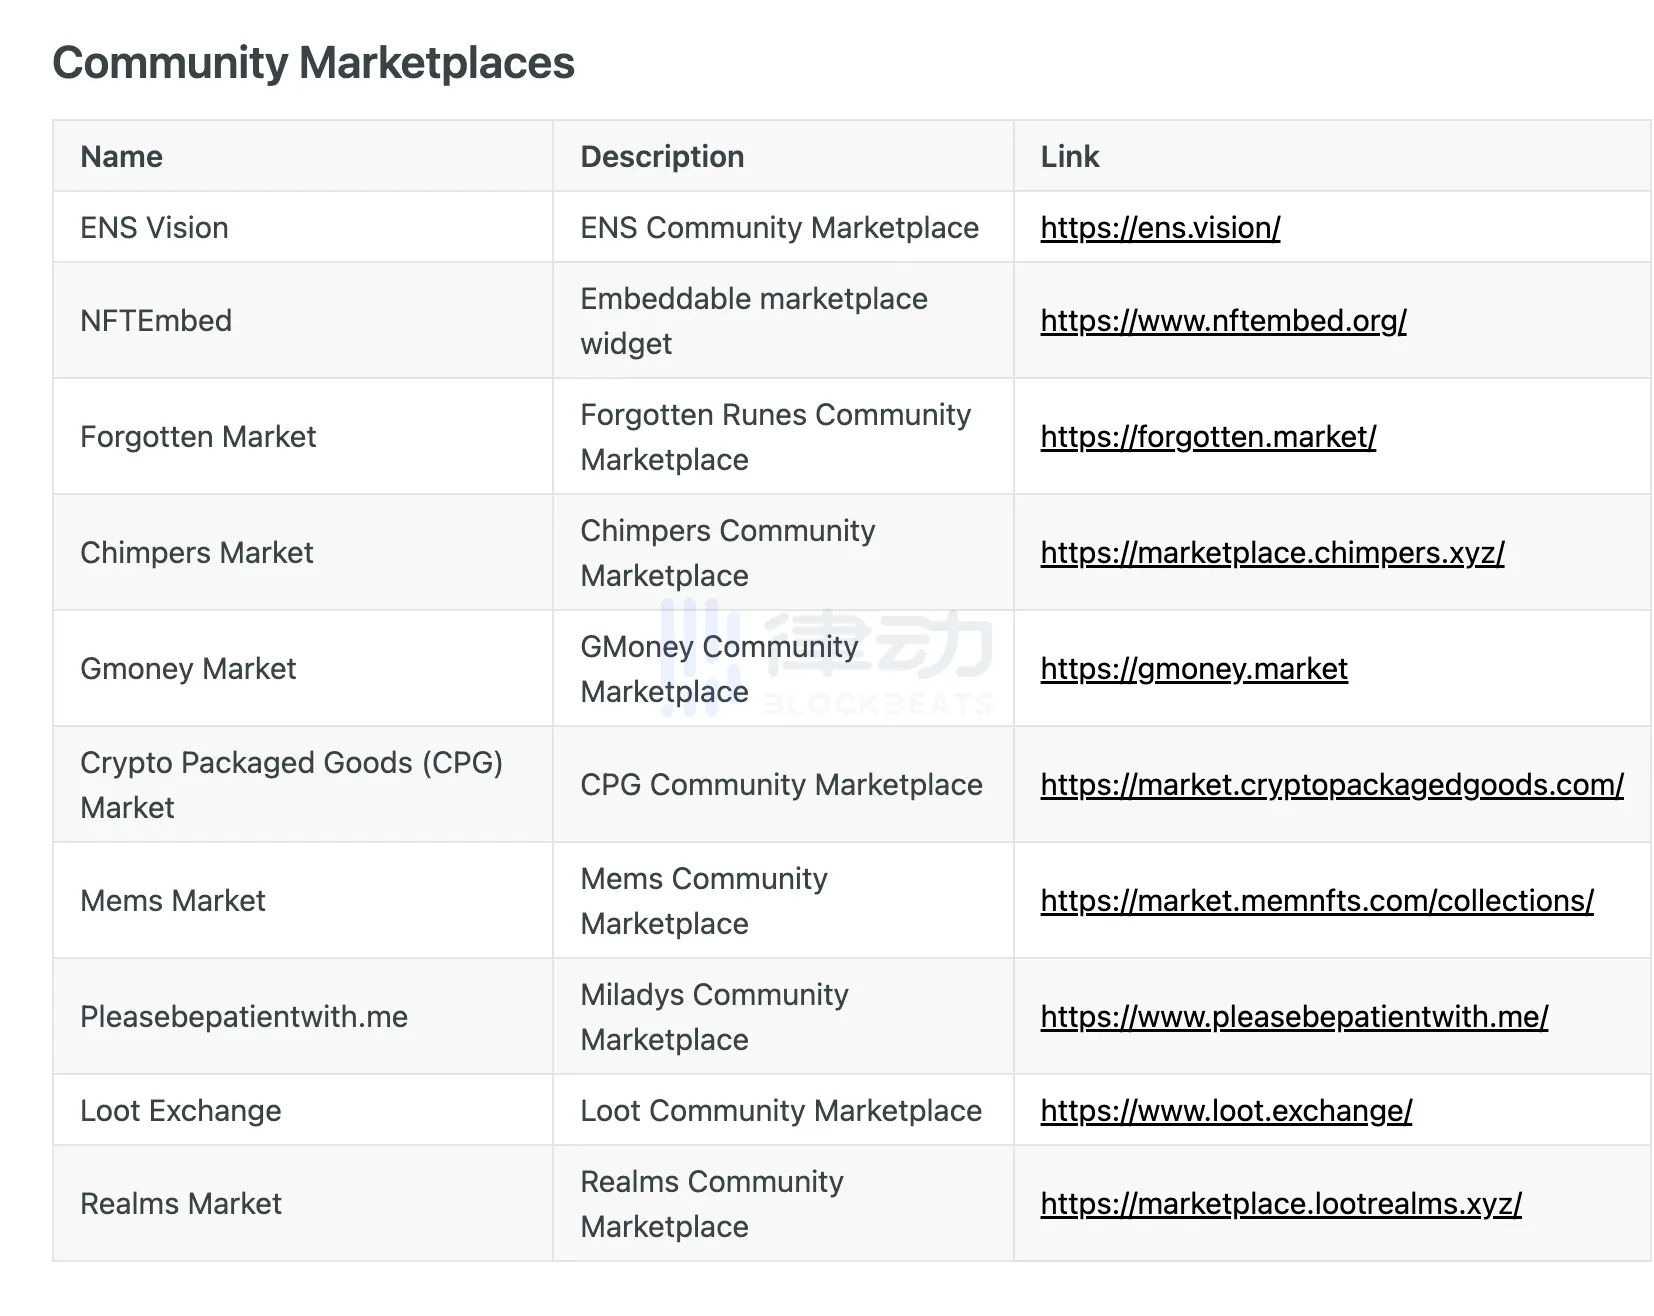Click the Realms Market name cell
The width and height of the screenshot is (1654, 1316).
click(x=180, y=1204)
